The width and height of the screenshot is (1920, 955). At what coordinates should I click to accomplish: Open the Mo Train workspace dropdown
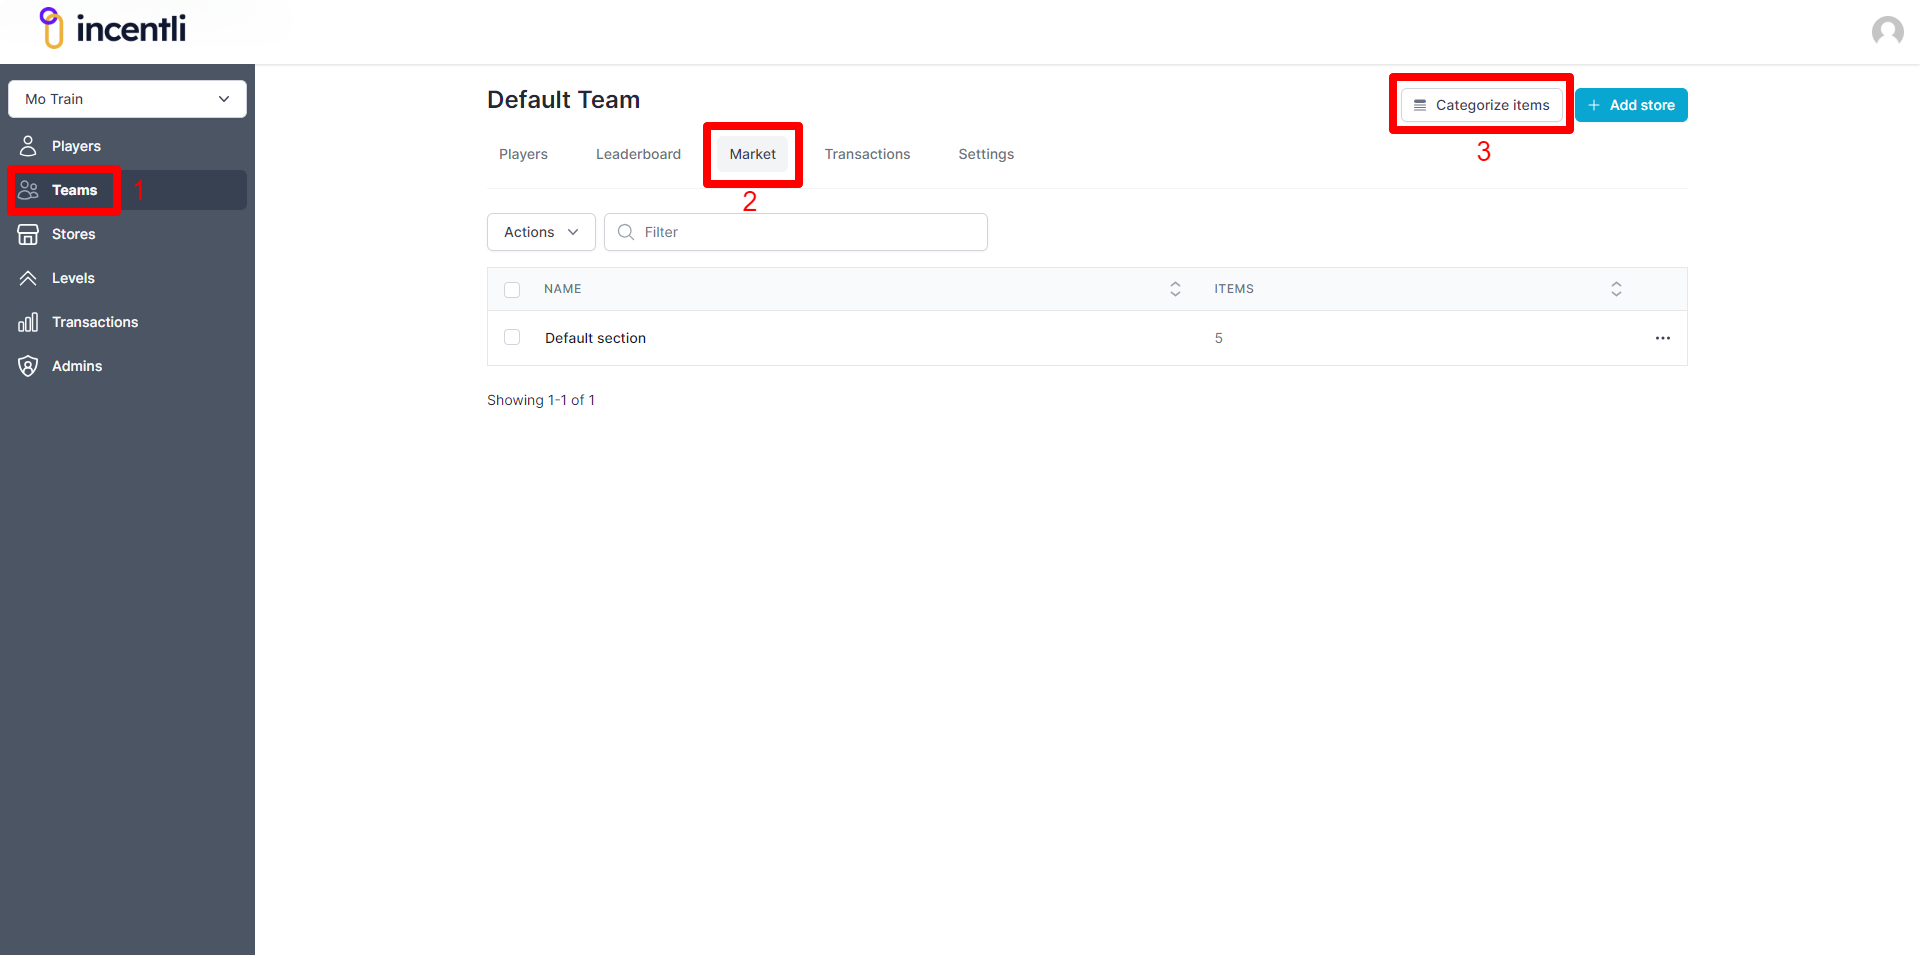(127, 99)
